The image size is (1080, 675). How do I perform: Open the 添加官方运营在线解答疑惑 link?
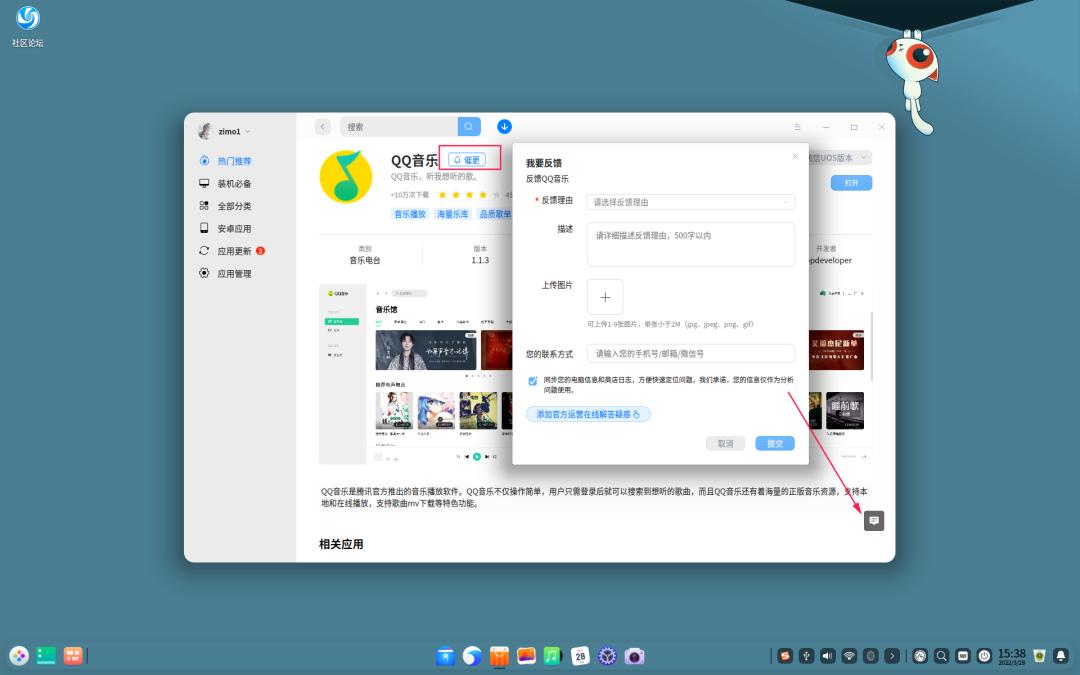point(589,413)
